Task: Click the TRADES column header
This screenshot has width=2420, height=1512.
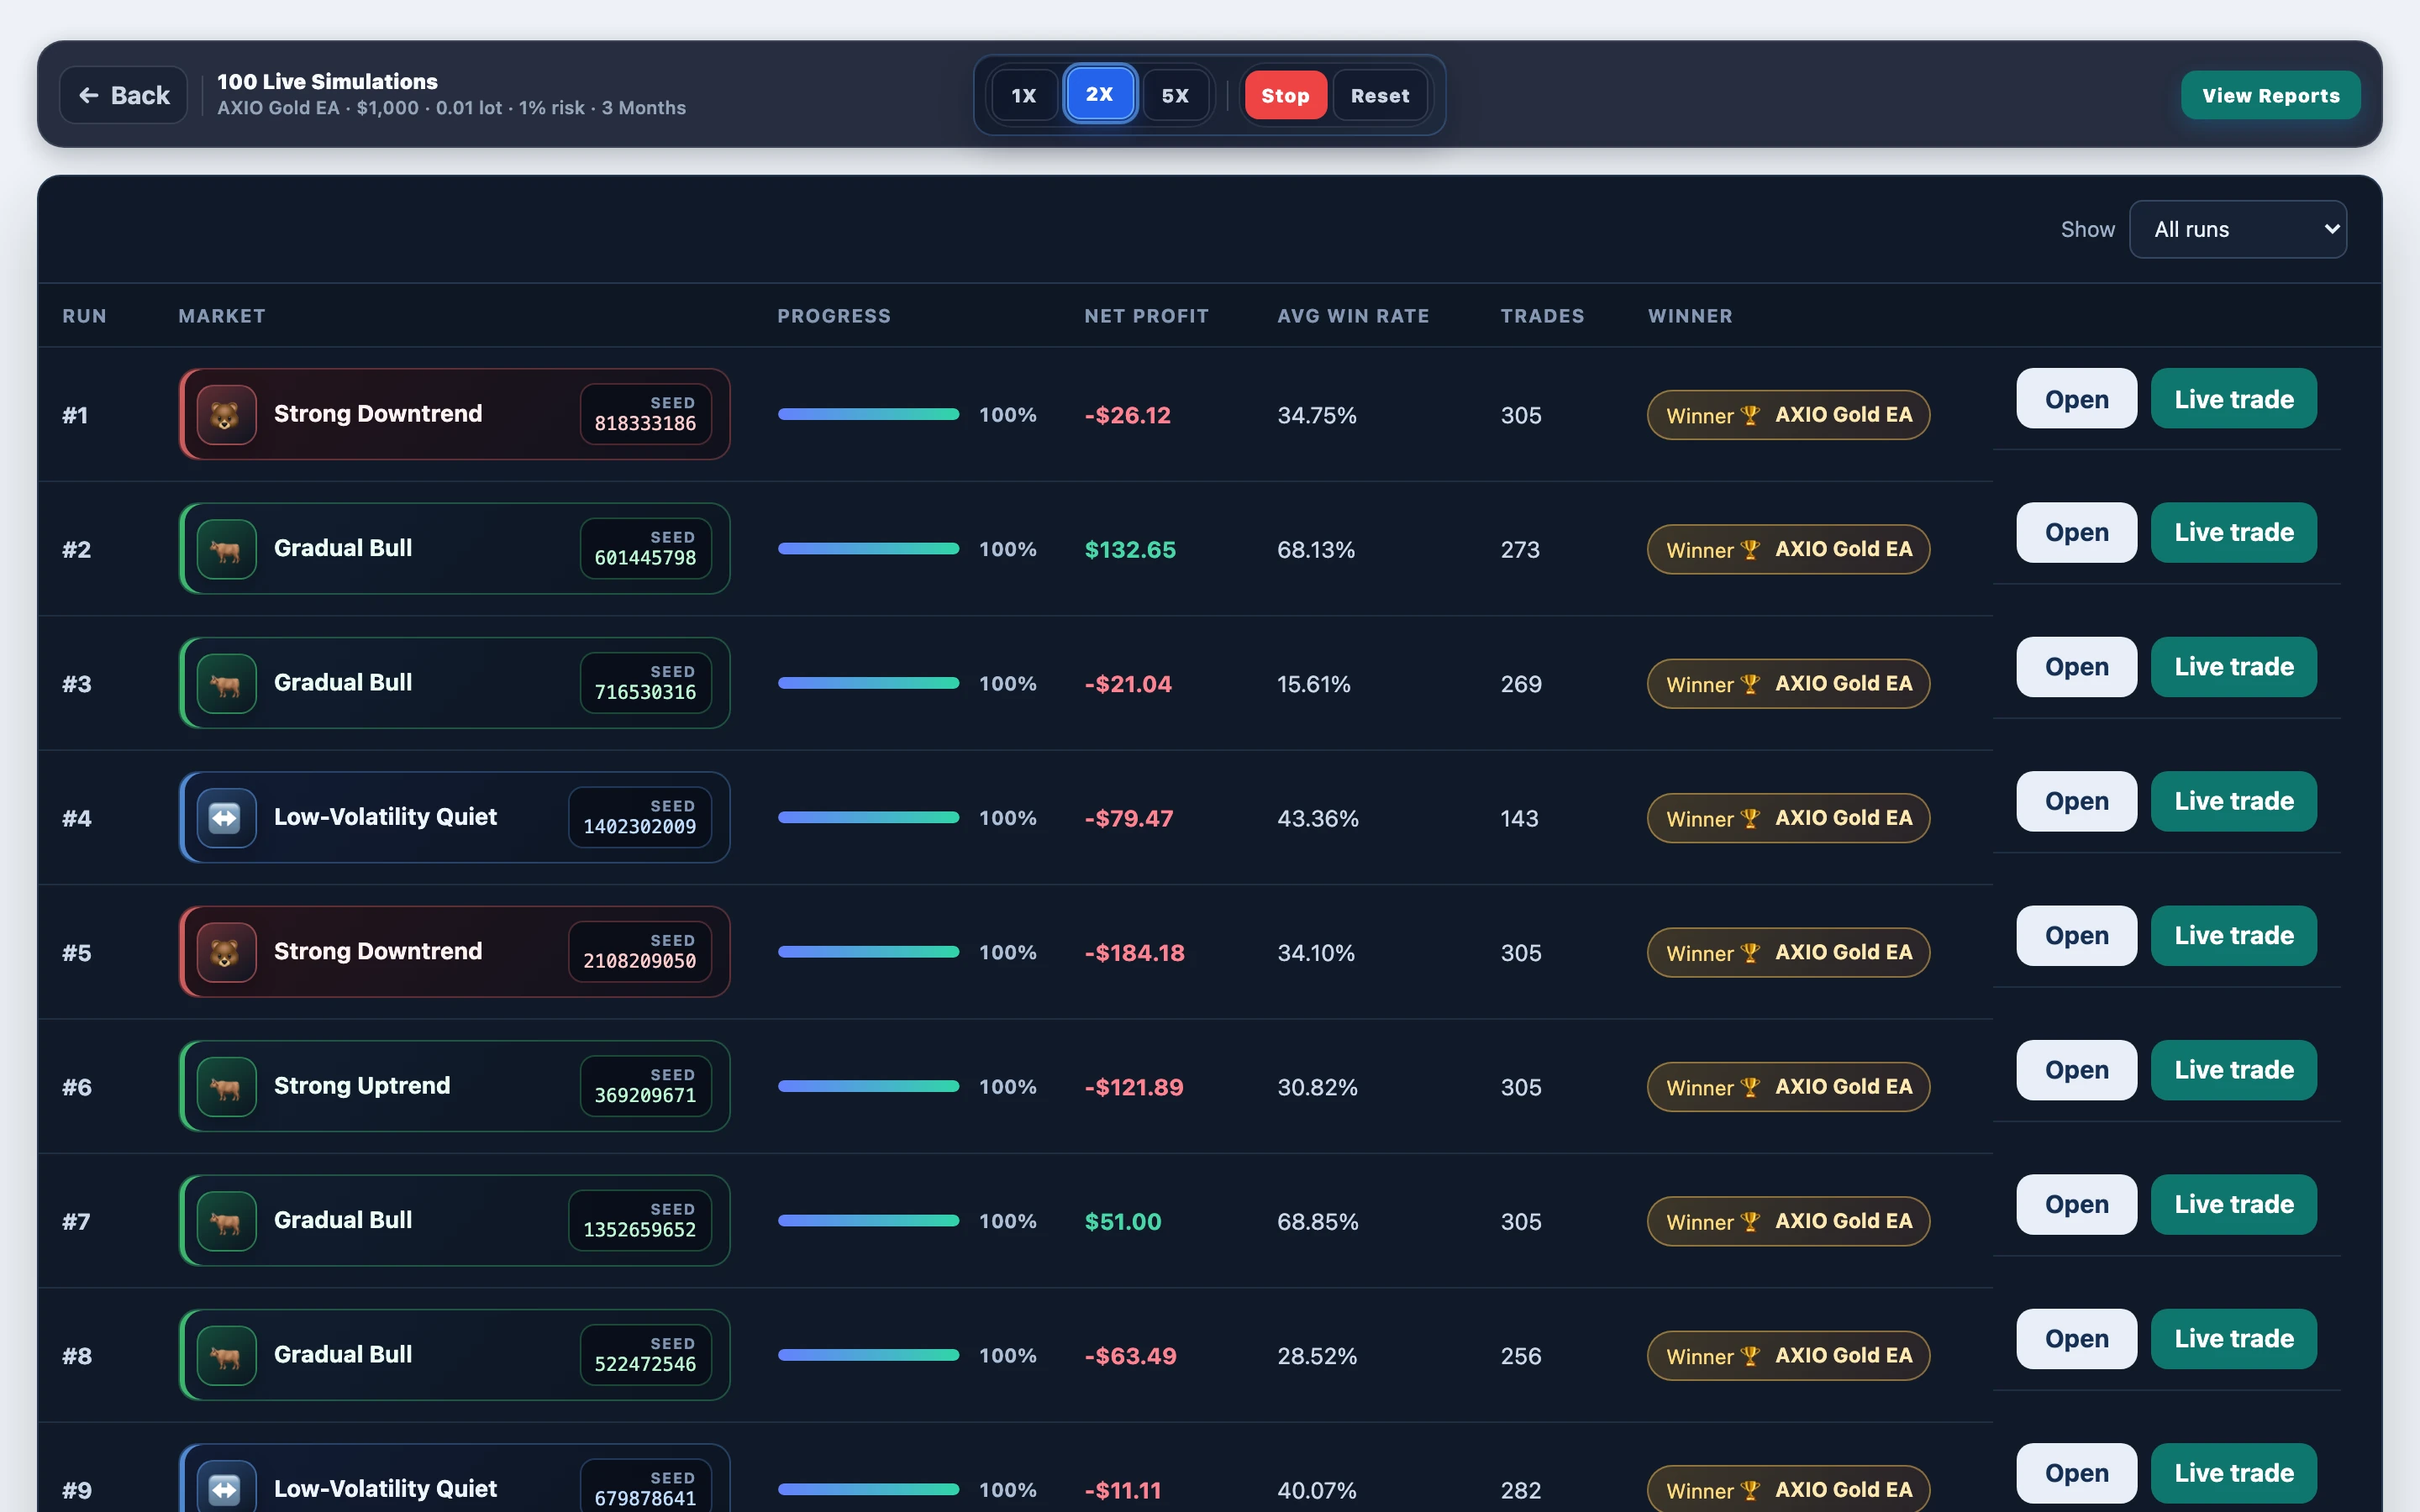Action: [x=1542, y=316]
